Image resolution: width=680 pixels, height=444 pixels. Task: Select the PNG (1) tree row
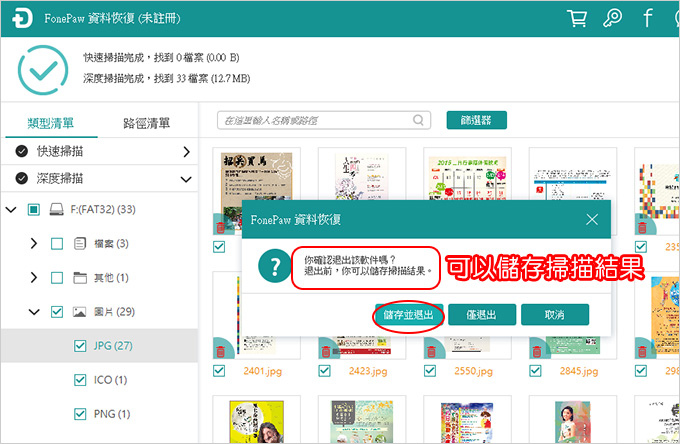click(x=99, y=414)
